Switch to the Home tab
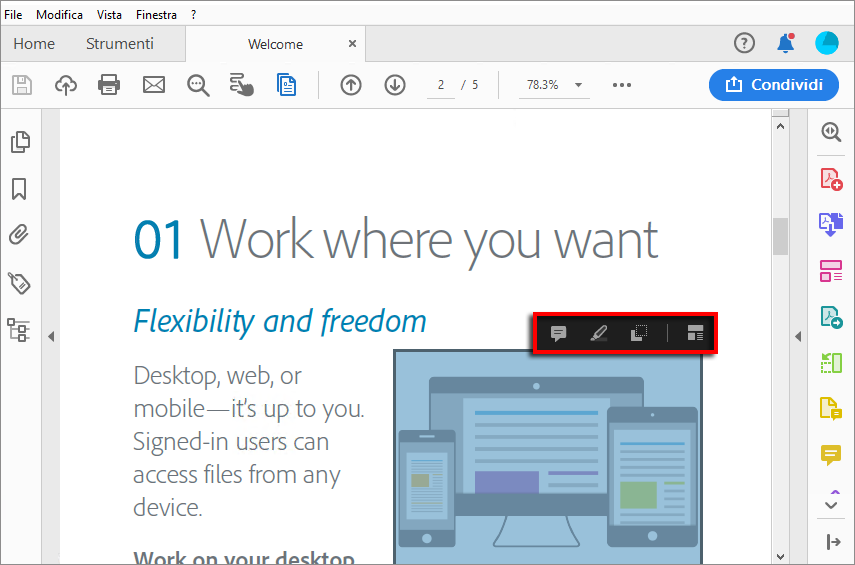Viewport: 855px width, 565px height. (x=34, y=44)
